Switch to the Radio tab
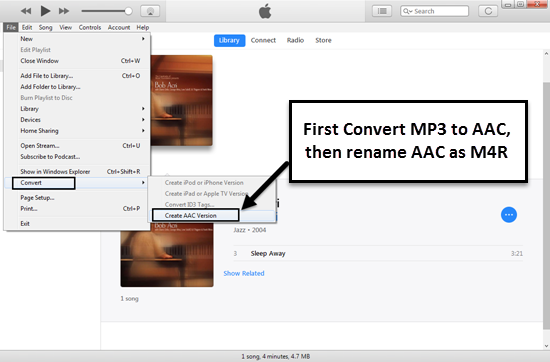This screenshot has height=362, width=550. pyautogui.click(x=295, y=40)
